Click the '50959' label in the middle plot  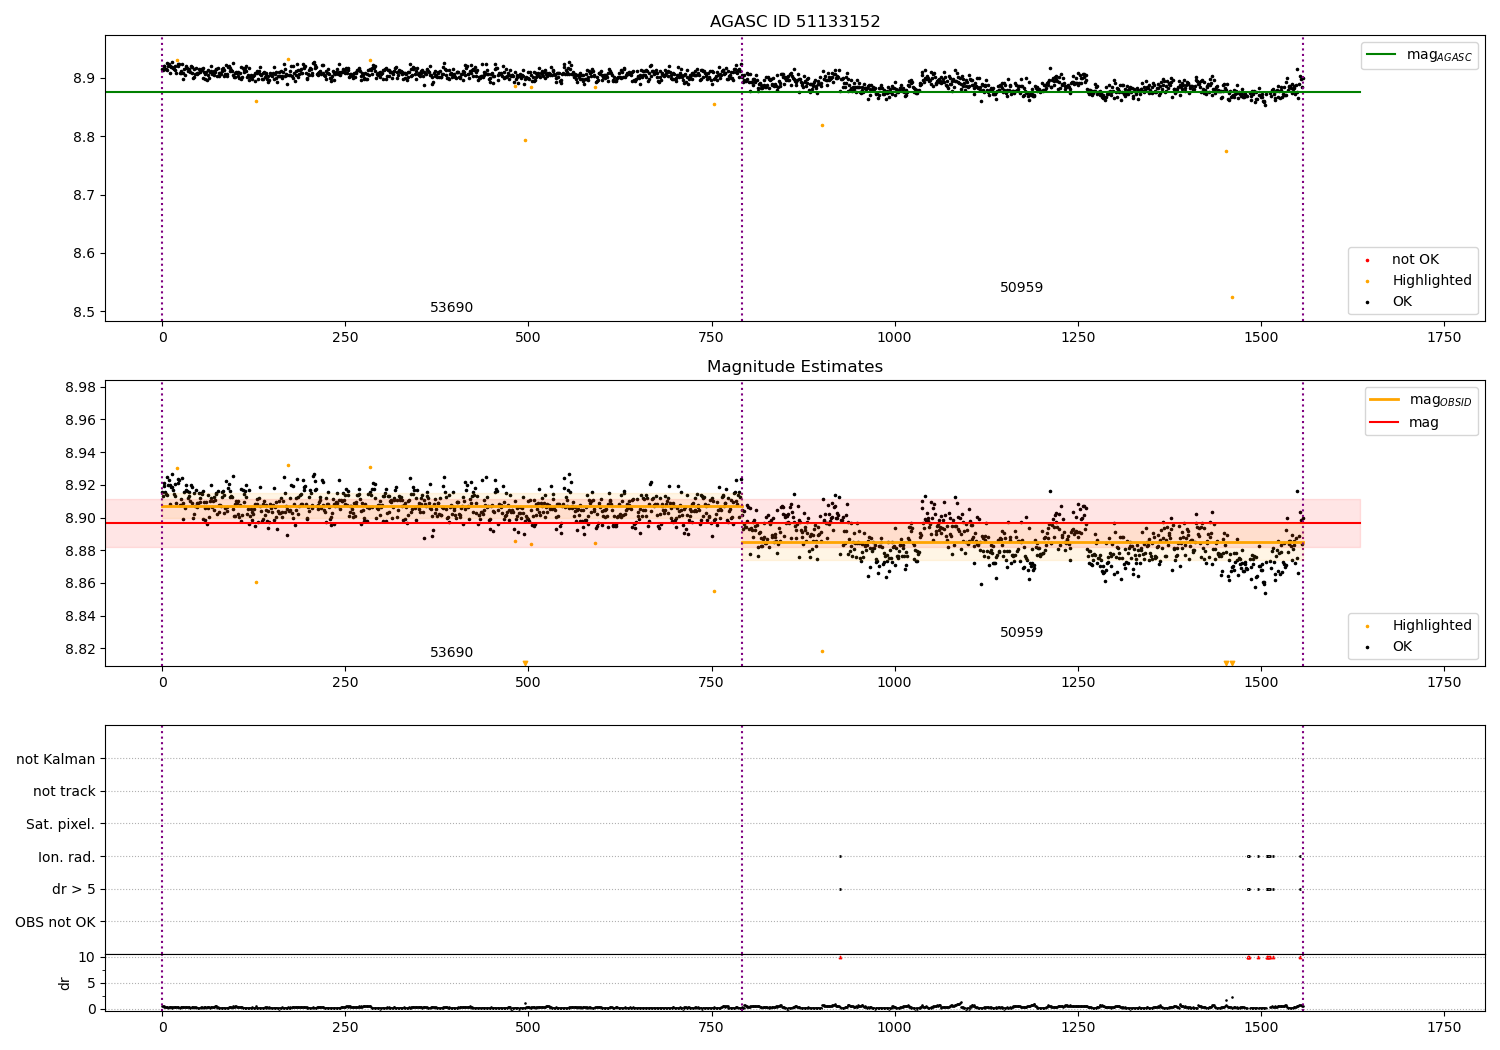pyautogui.click(x=1021, y=633)
